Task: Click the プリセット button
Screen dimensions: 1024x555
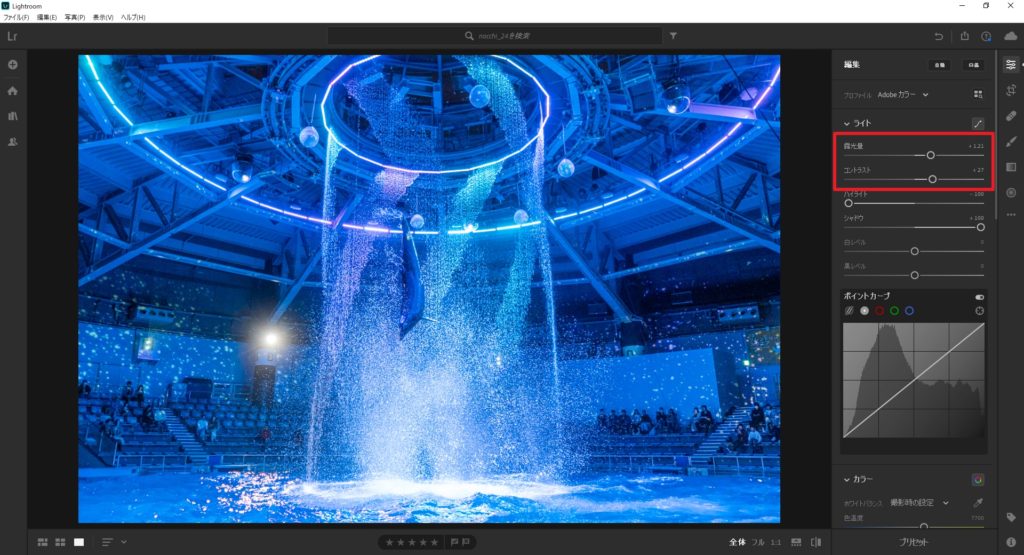Action: point(915,542)
